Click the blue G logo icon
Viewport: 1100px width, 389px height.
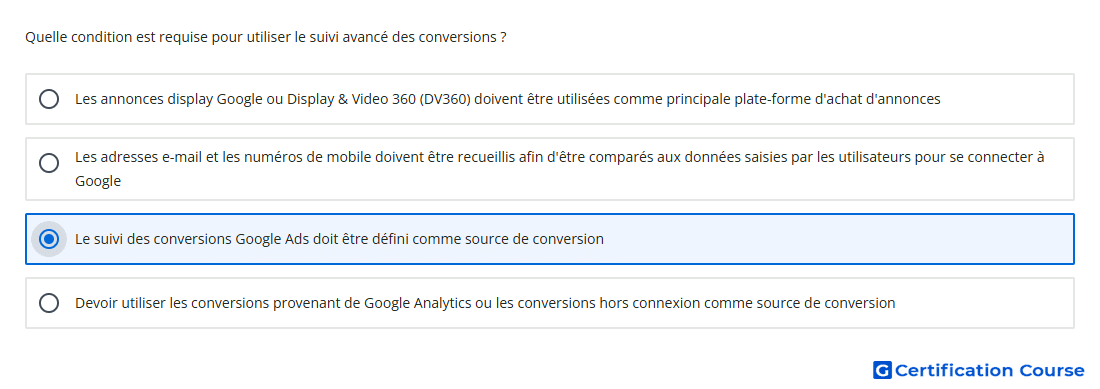click(x=882, y=370)
